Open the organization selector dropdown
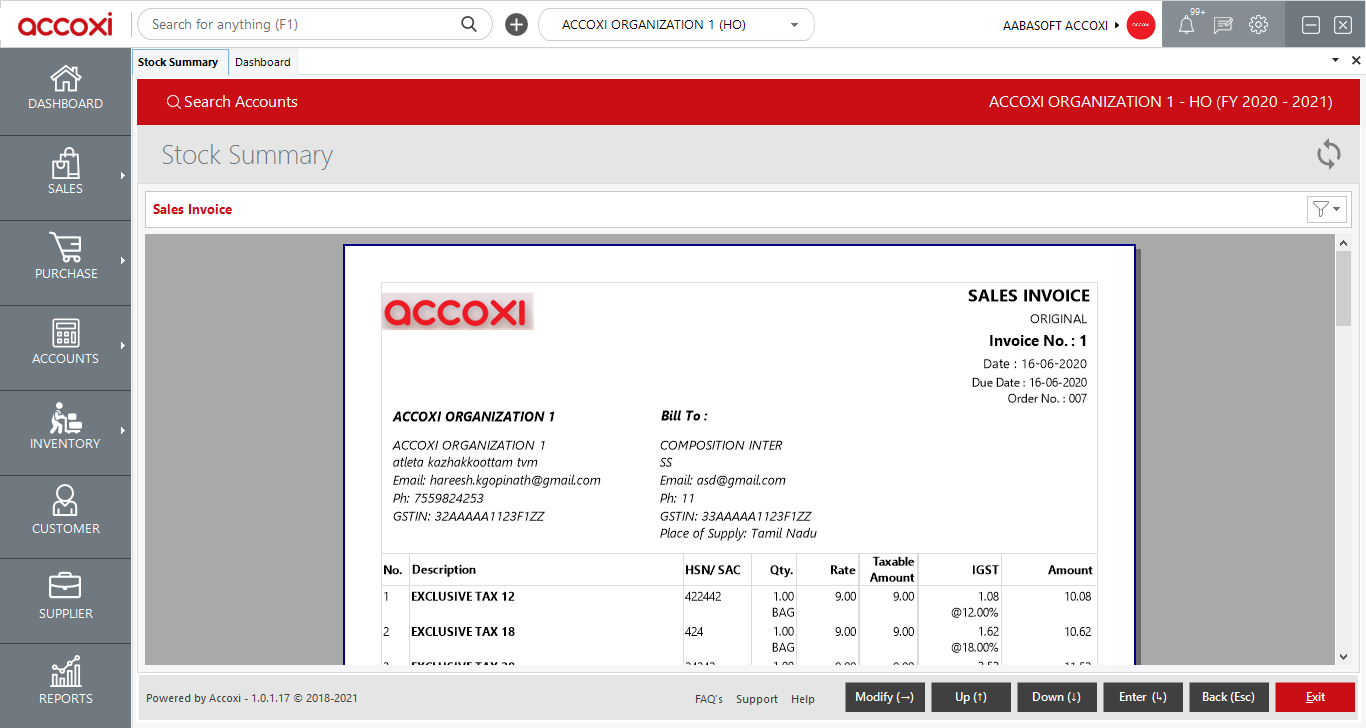This screenshot has height=728, width=1366. pyautogui.click(x=676, y=25)
